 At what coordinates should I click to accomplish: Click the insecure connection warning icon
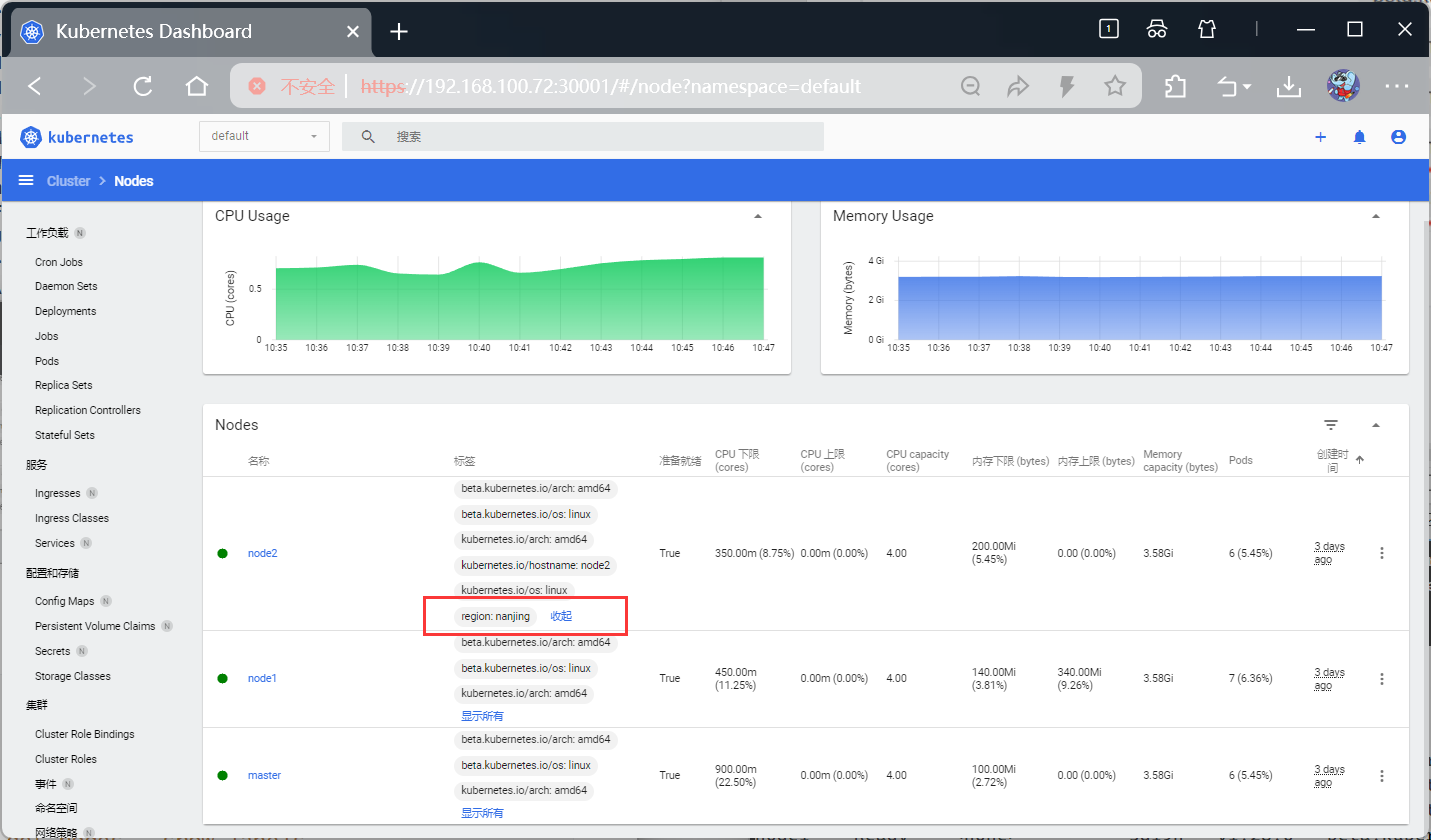click(257, 86)
